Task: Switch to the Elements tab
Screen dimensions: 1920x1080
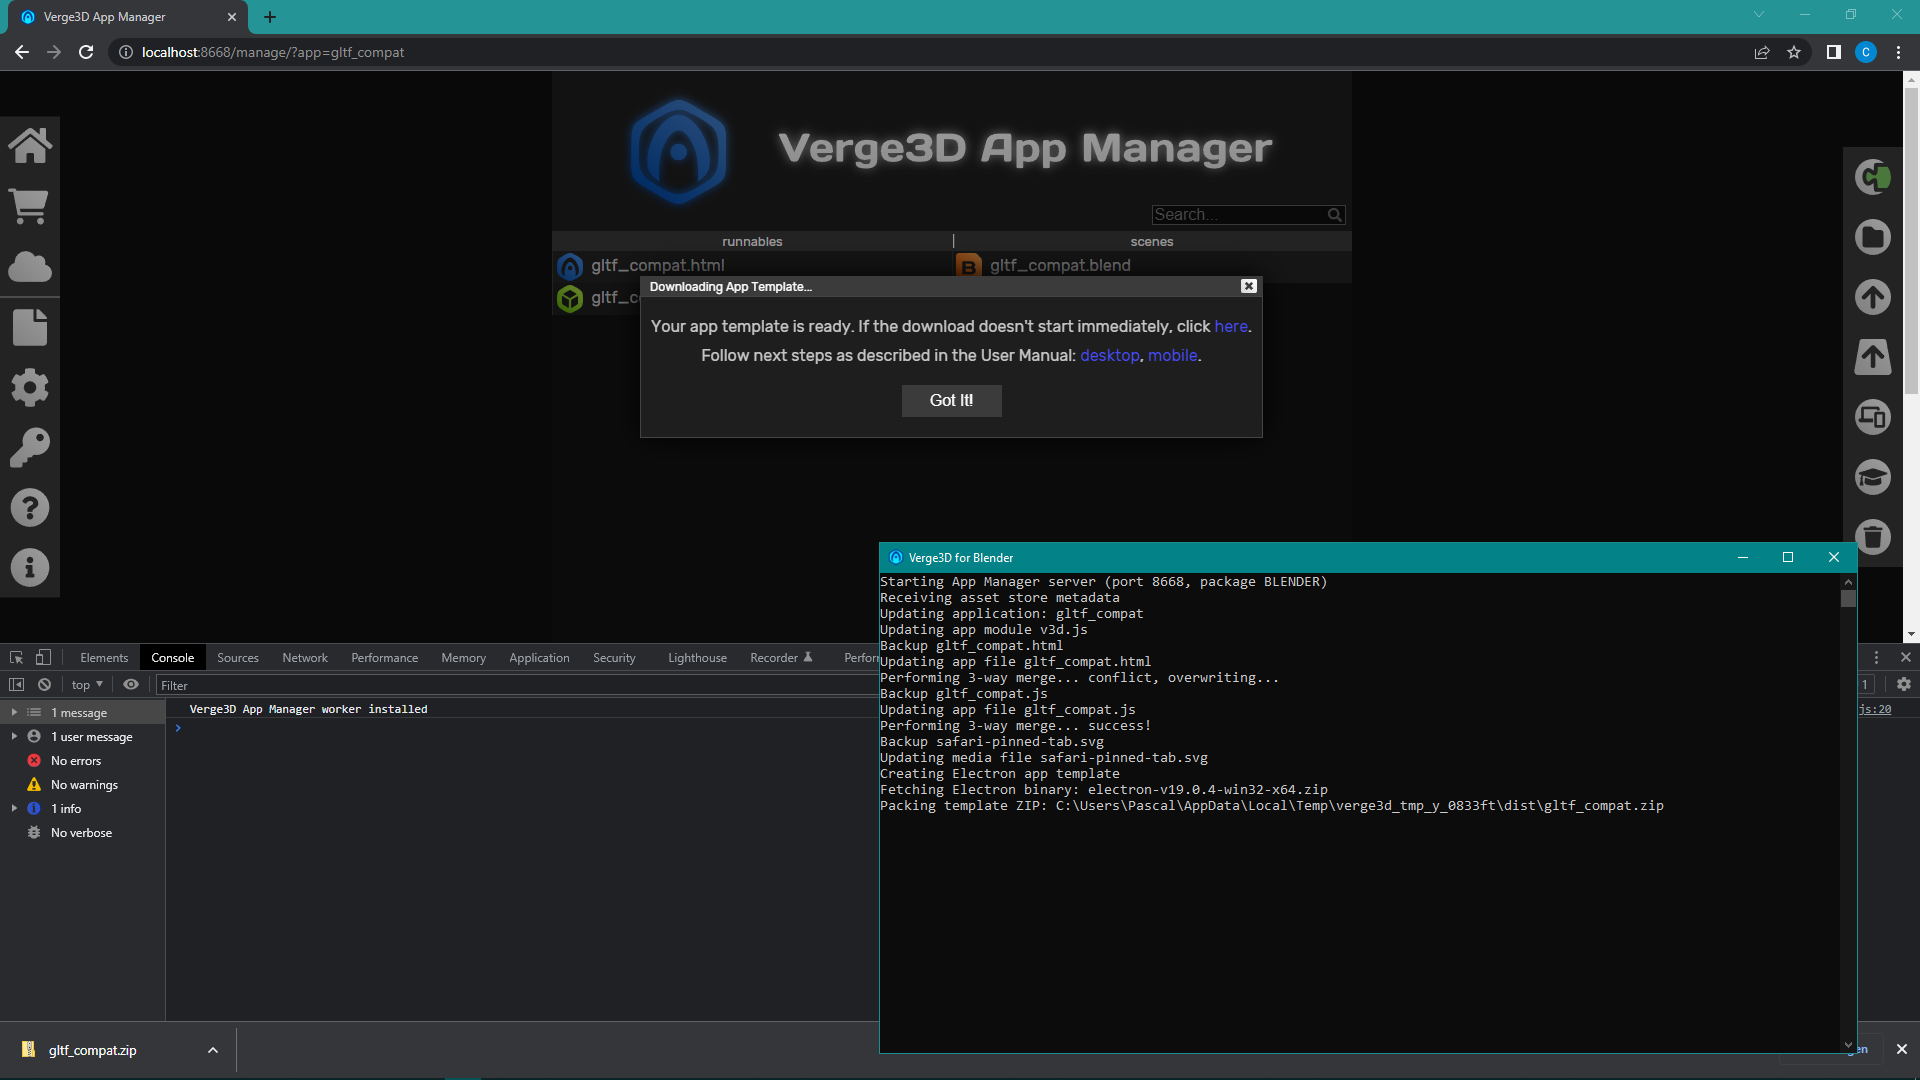Action: [x=104, y=657]
